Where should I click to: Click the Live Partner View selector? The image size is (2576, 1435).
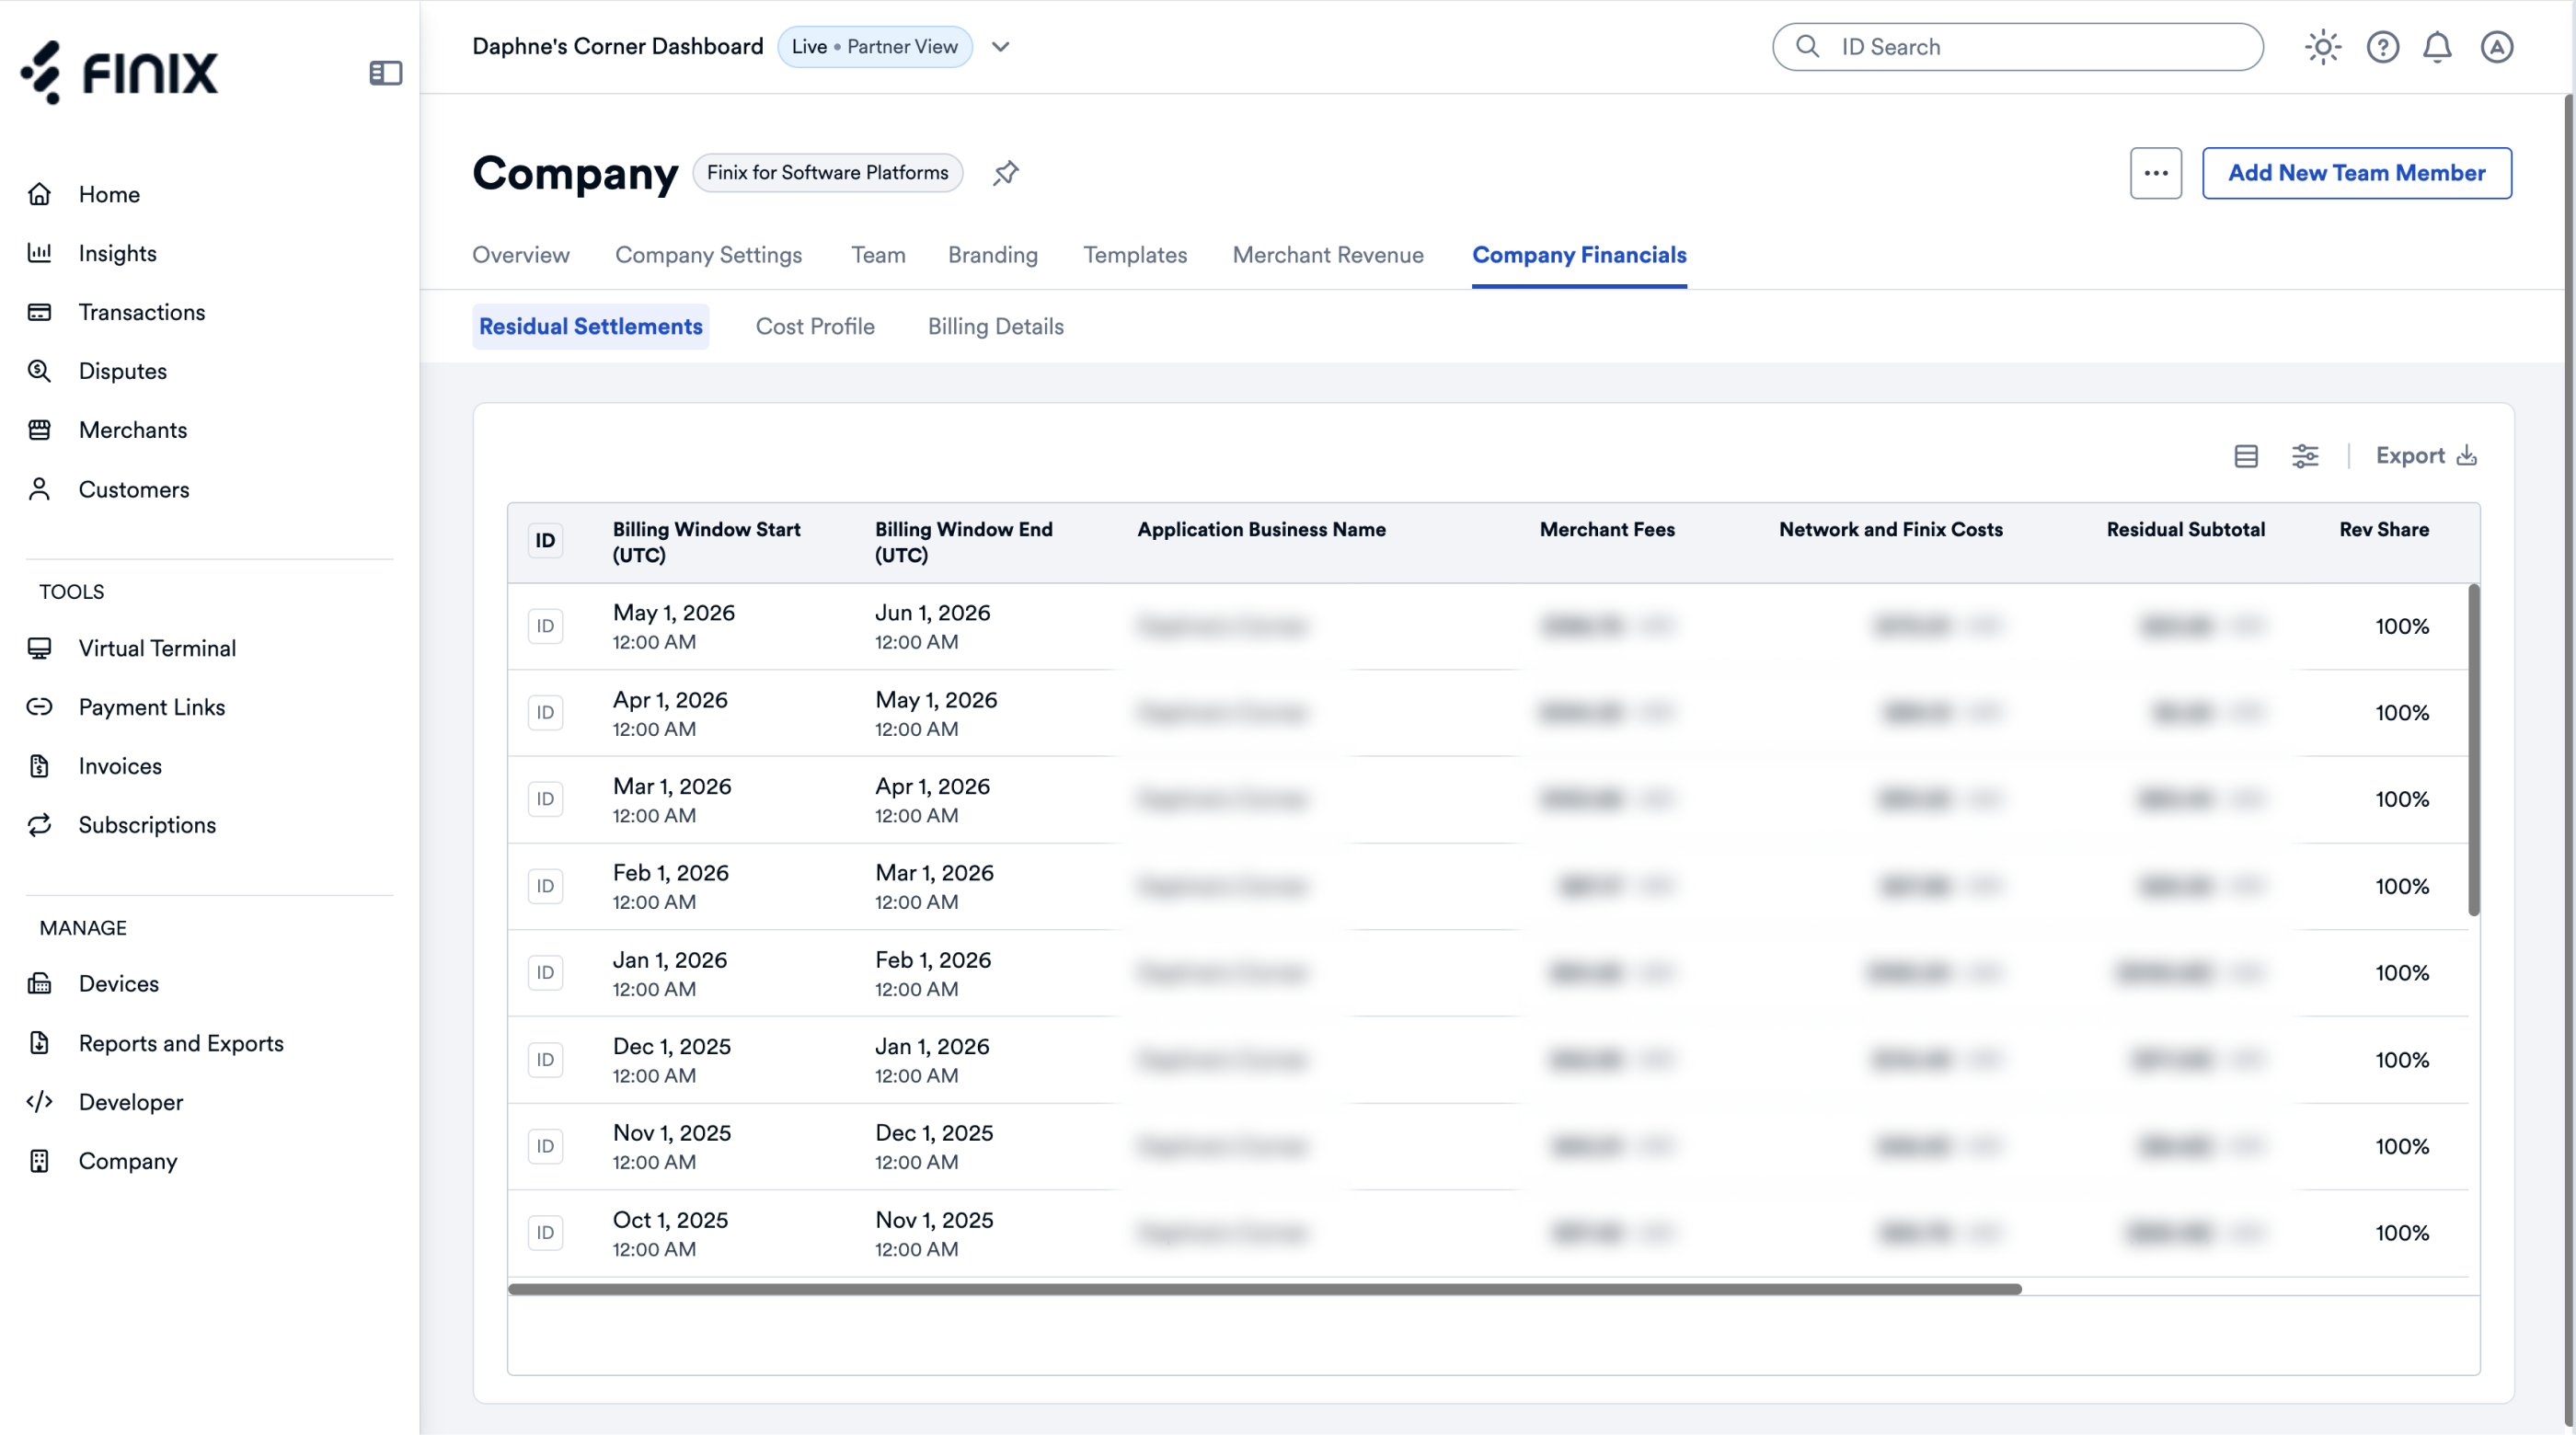(x=874, y=47)
